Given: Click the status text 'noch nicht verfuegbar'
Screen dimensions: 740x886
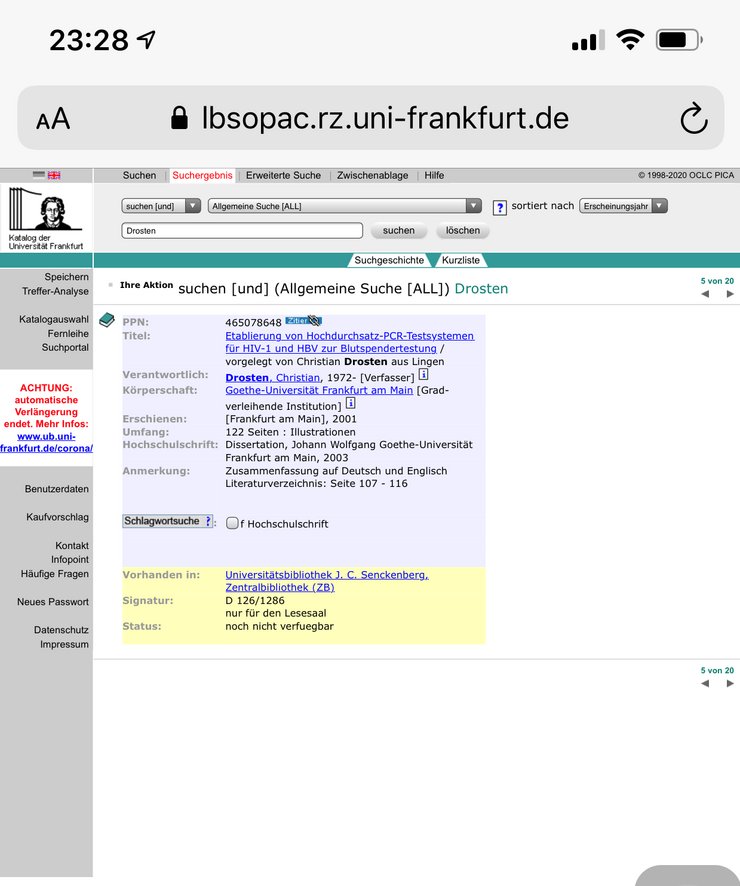Looking at the screenshot, I should (x=280, y=626).
